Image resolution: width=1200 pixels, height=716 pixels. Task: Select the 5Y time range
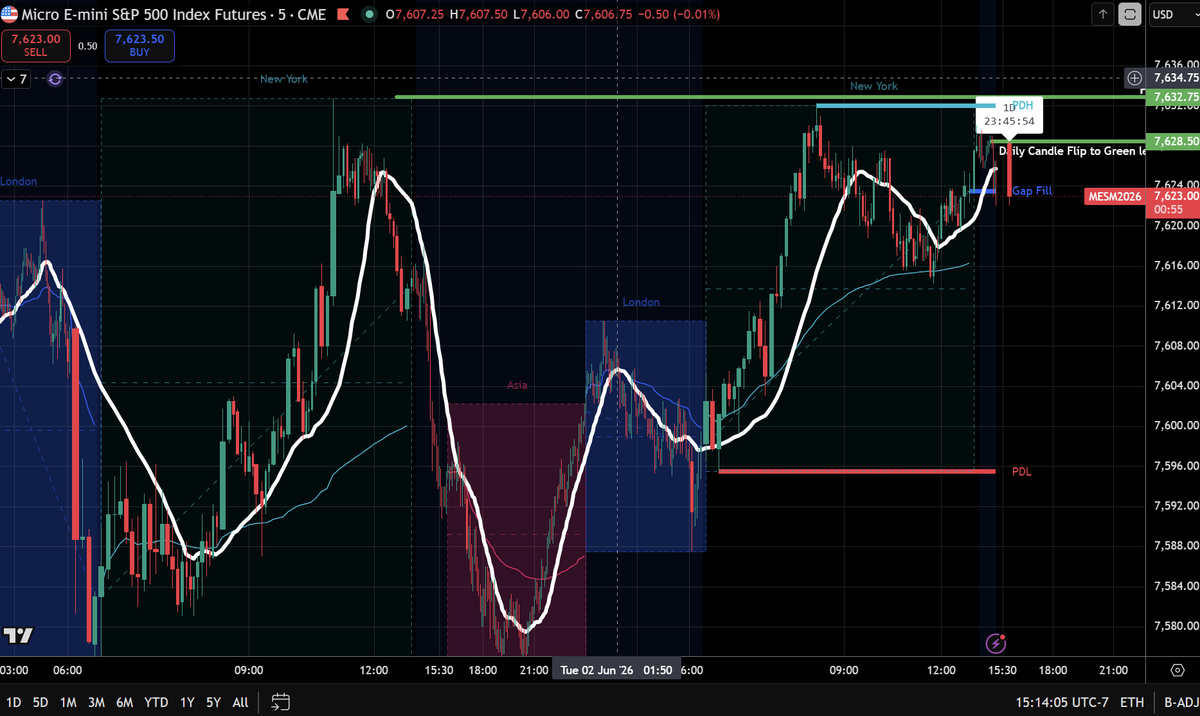[x=214, y=702]
